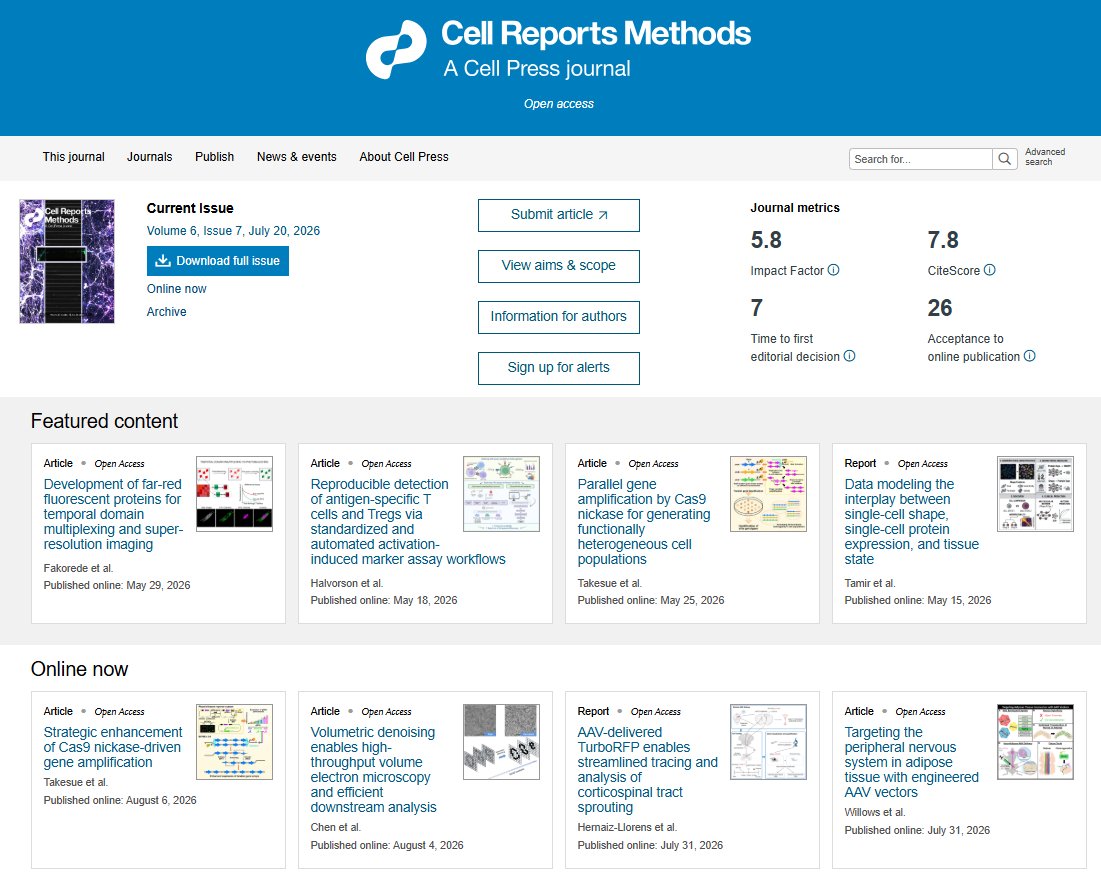Screen dimensions: 1101x874
Task: Open Advanced search link
Action: tap(1045, 157)
